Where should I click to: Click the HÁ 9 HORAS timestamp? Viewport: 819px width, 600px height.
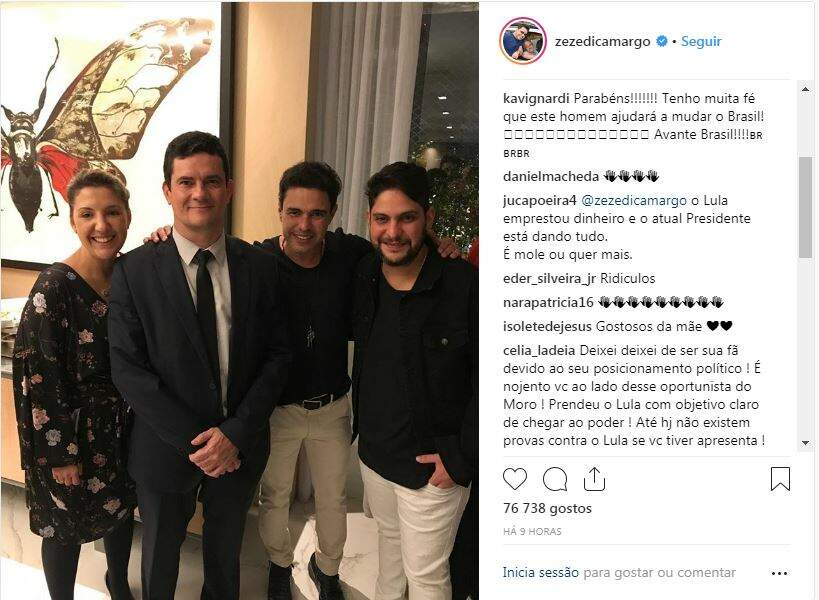(x=532, y=532)
